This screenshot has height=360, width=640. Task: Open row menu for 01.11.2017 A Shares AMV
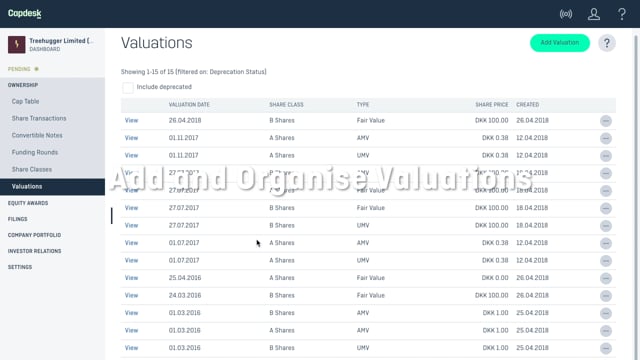click(x=606, y=138)
